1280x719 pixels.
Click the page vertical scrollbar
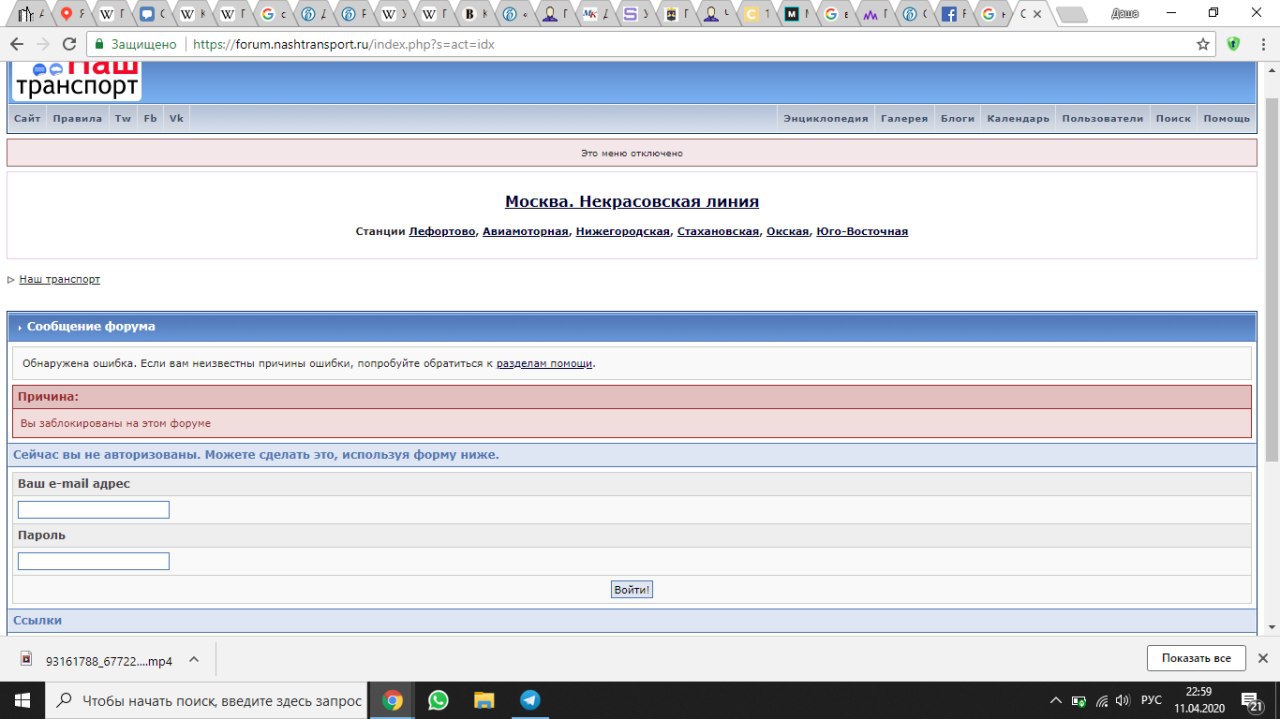(1271, 280)
